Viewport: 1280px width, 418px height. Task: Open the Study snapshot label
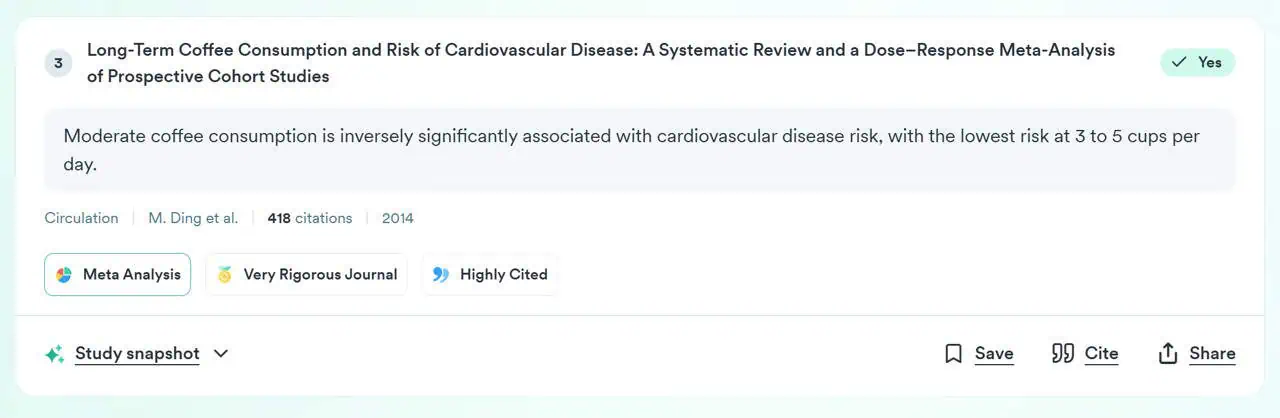(137, 354)
